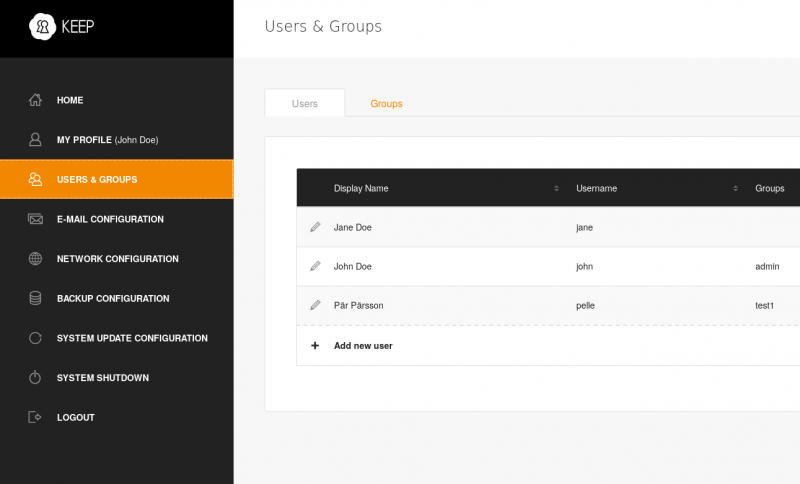The width and height of the screenshot is (800, 484).
Task: Edit Jane Doe using pencil icon
Action: [315, 227]
